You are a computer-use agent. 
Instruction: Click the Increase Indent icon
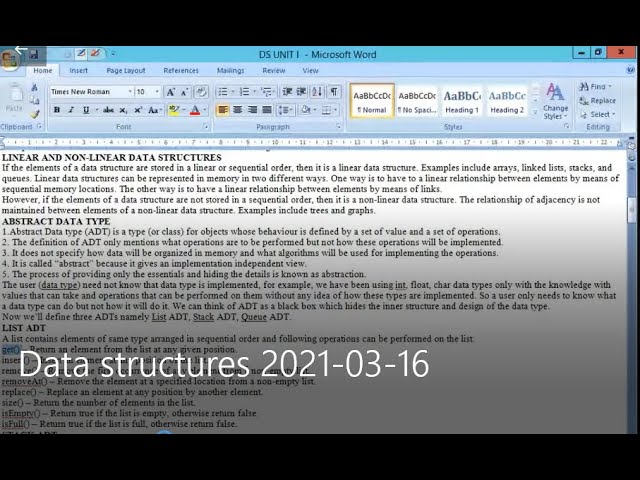point(302,92)
